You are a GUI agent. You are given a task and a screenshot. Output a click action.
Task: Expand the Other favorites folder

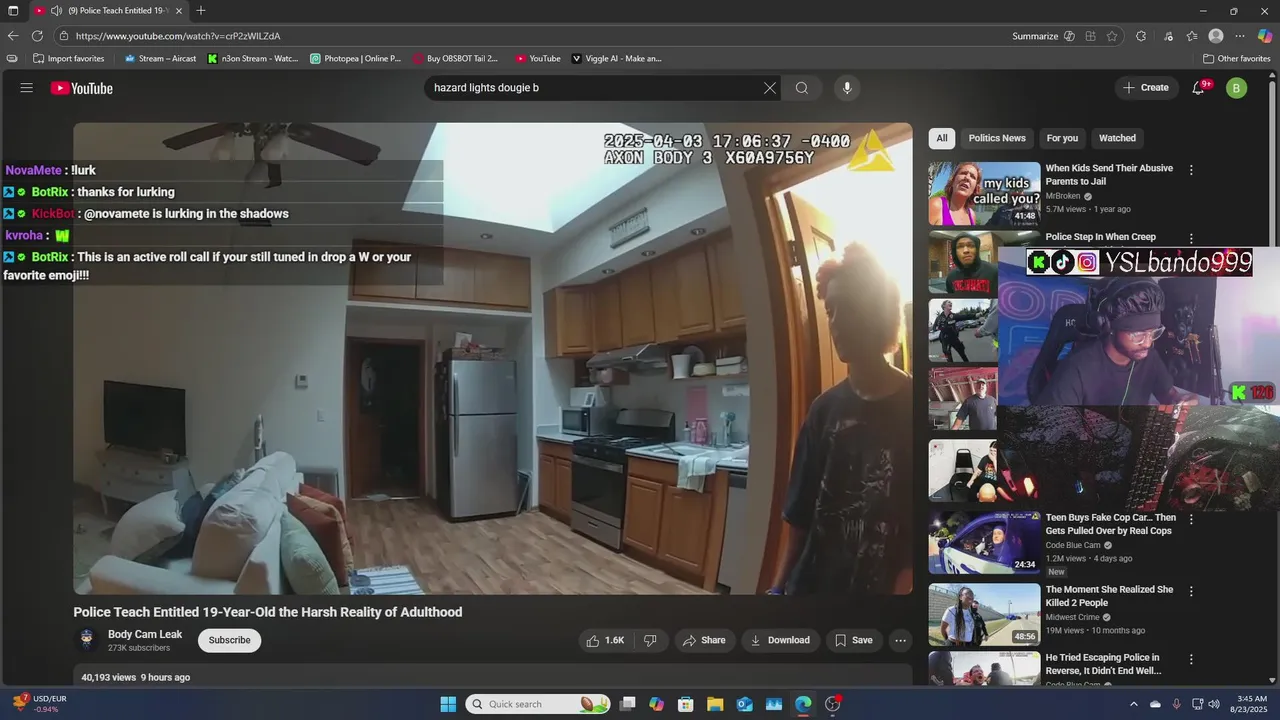(x=1237, y=58)
